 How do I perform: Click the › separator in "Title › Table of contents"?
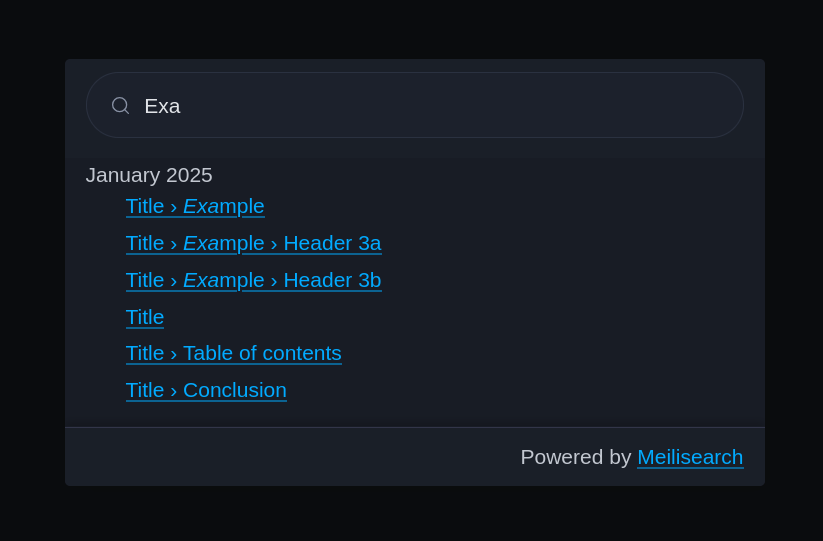[x=173, y=353]
